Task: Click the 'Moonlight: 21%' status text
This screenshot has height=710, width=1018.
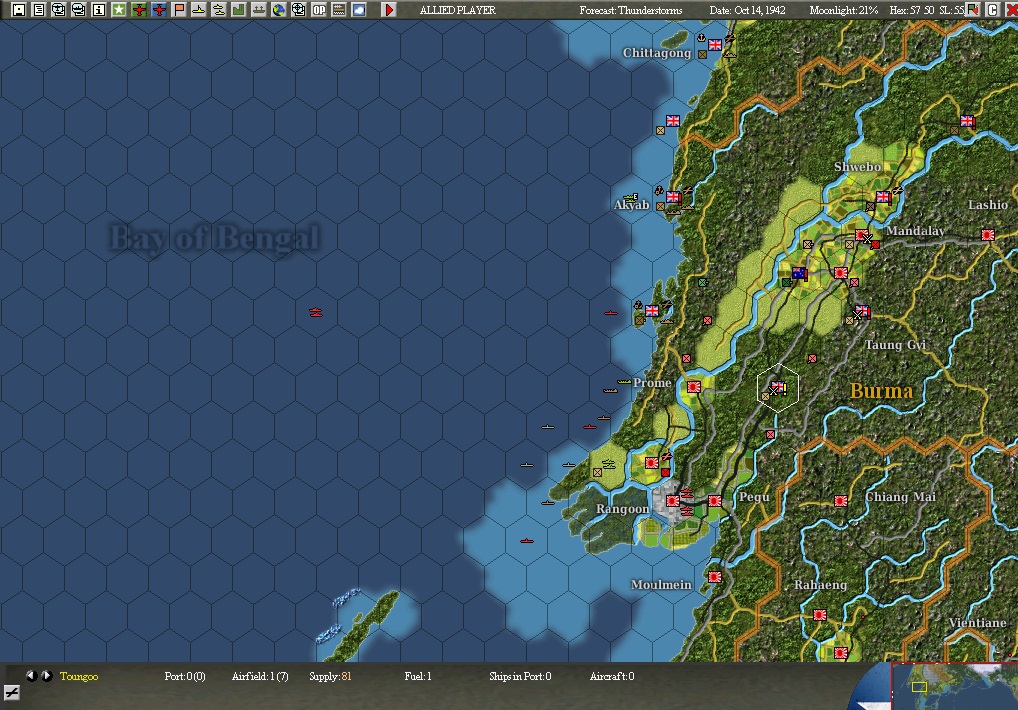Action: (x=843, y=10)
